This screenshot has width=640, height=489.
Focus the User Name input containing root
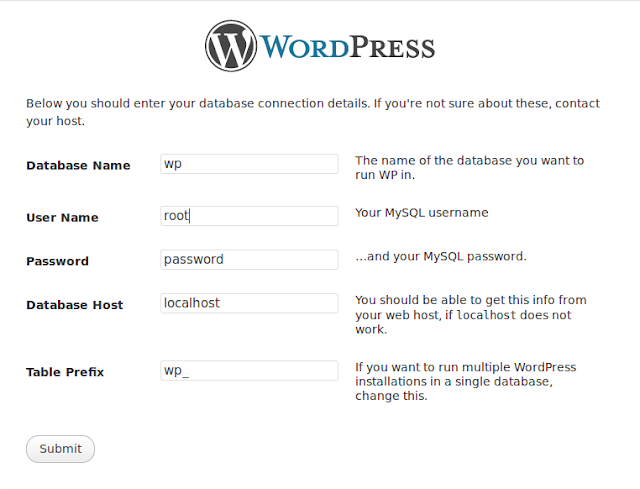click(x=249, y=216)
